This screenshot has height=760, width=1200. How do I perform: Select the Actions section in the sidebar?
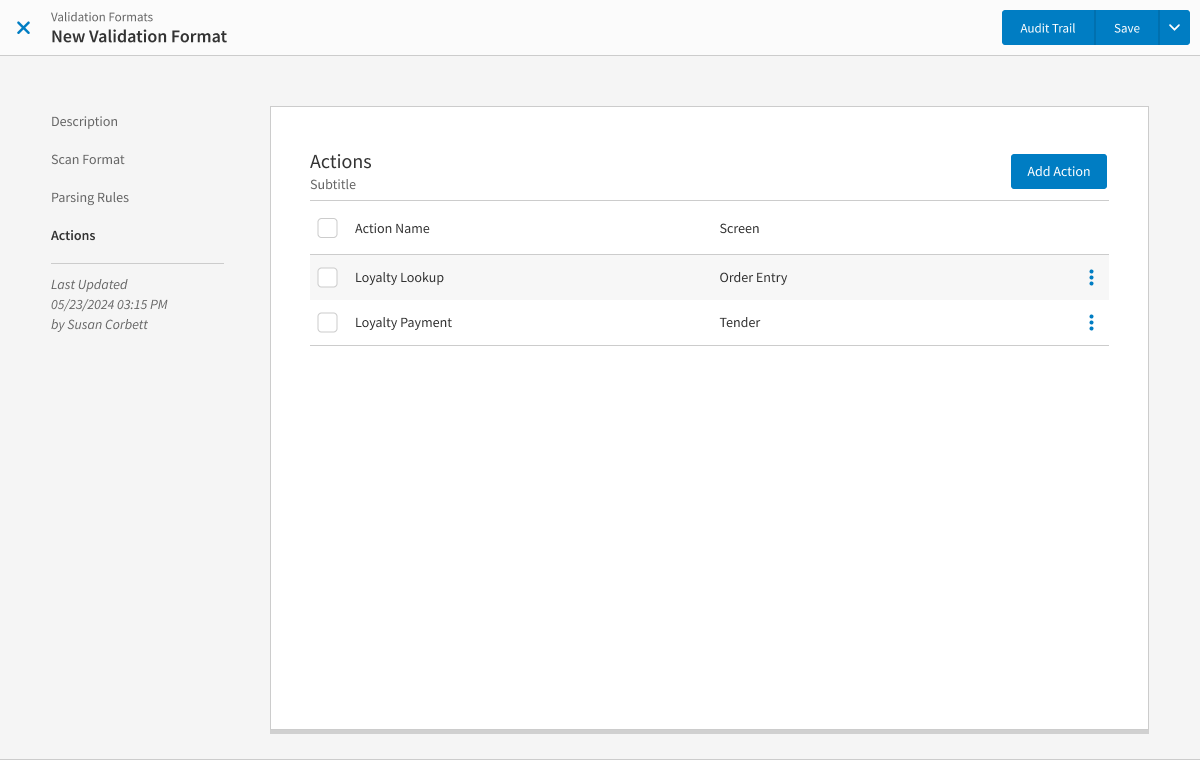pyautogui.click(x=72, y=235)
